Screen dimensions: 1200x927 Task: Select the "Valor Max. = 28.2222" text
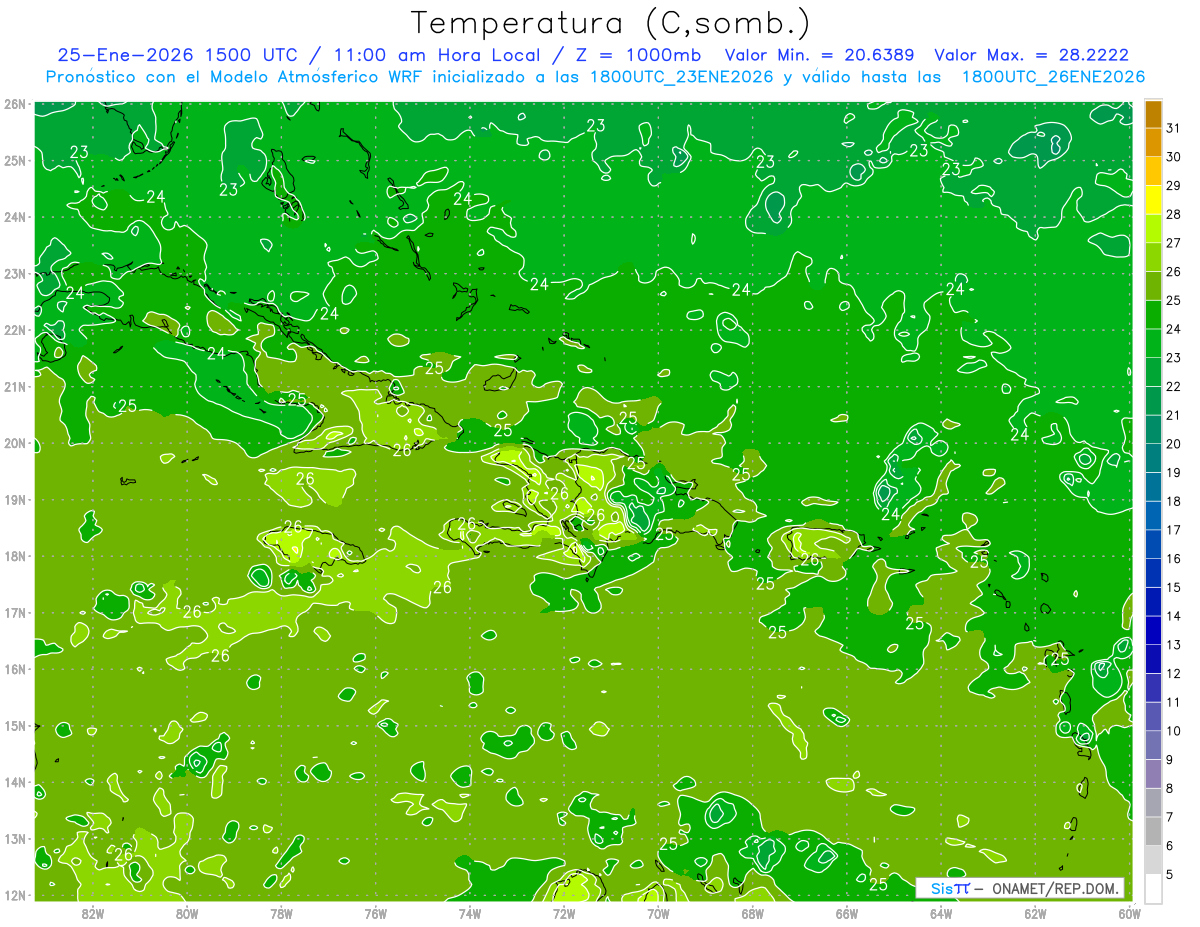coord(1032,55)
